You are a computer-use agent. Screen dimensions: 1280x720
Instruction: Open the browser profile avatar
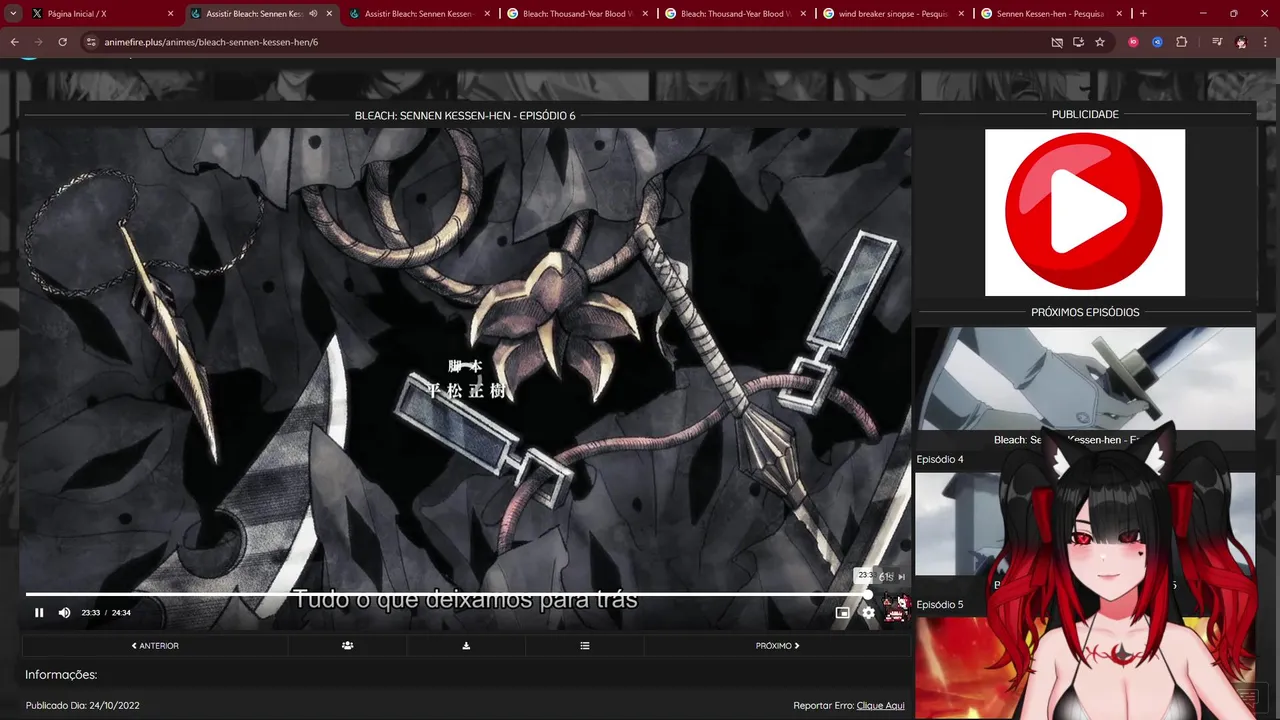point(1241,42)
